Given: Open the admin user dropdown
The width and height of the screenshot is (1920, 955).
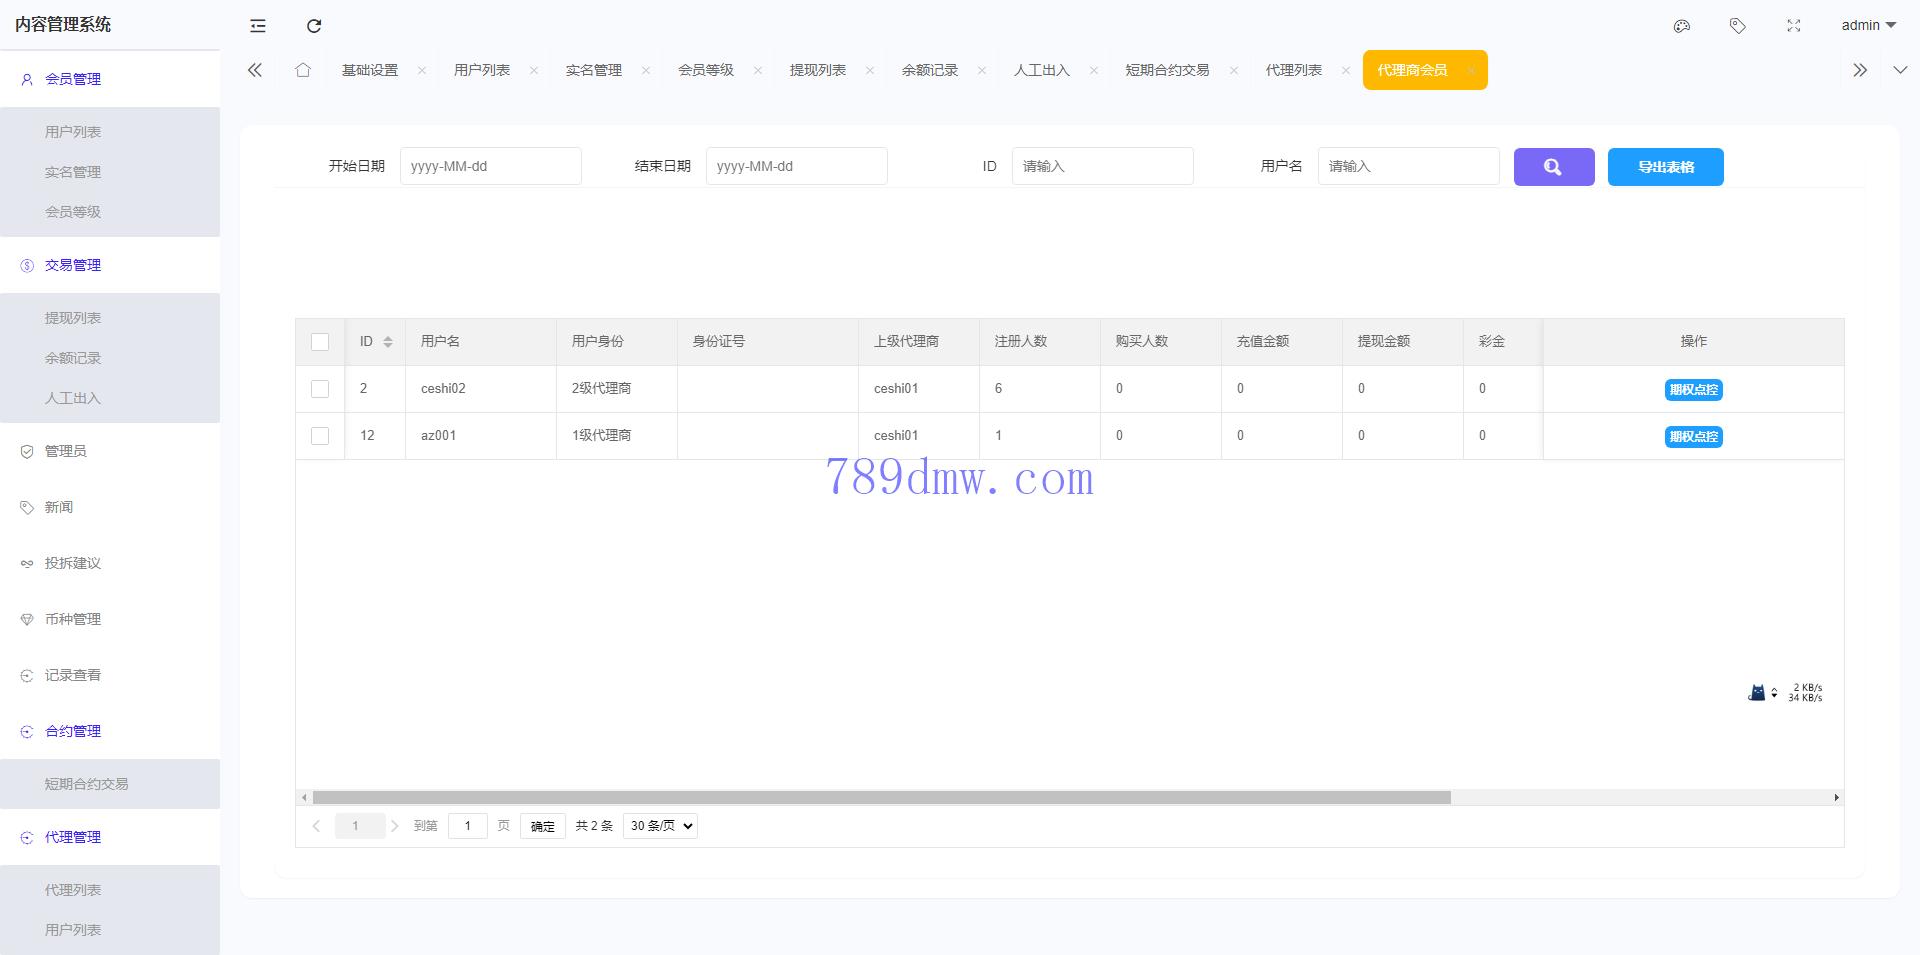Looking at the screenshot, I should click(x=1868, y=26).
